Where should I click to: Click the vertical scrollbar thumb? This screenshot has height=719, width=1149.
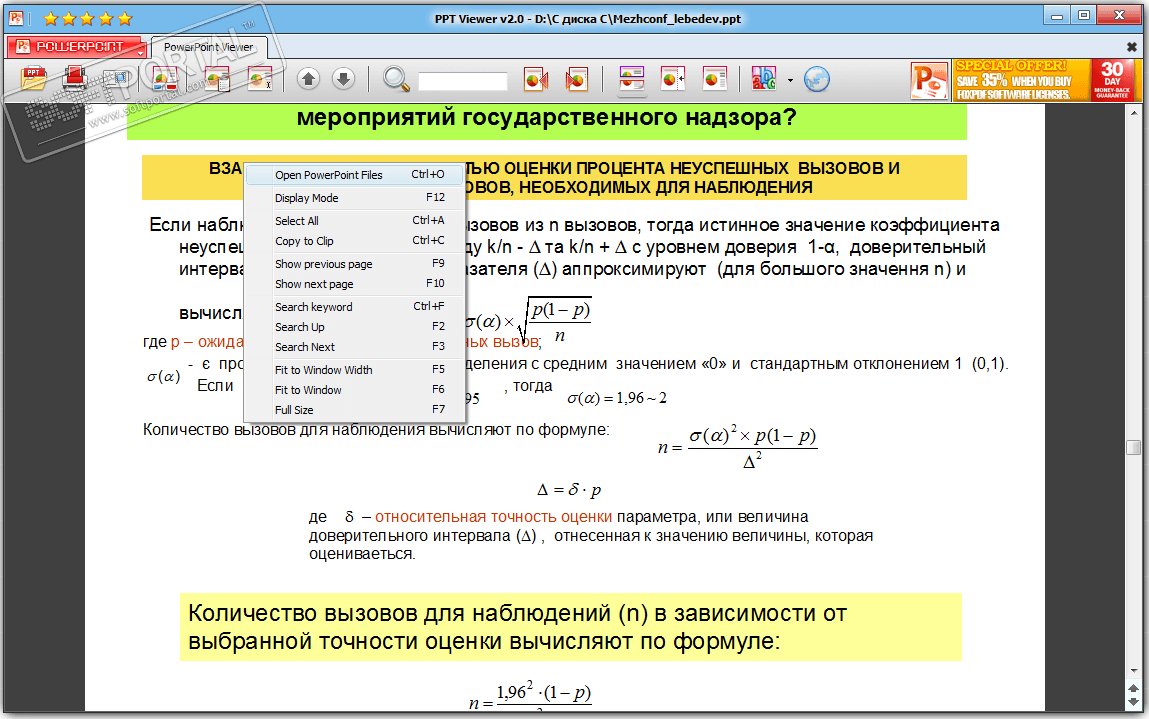(1134, 447)
